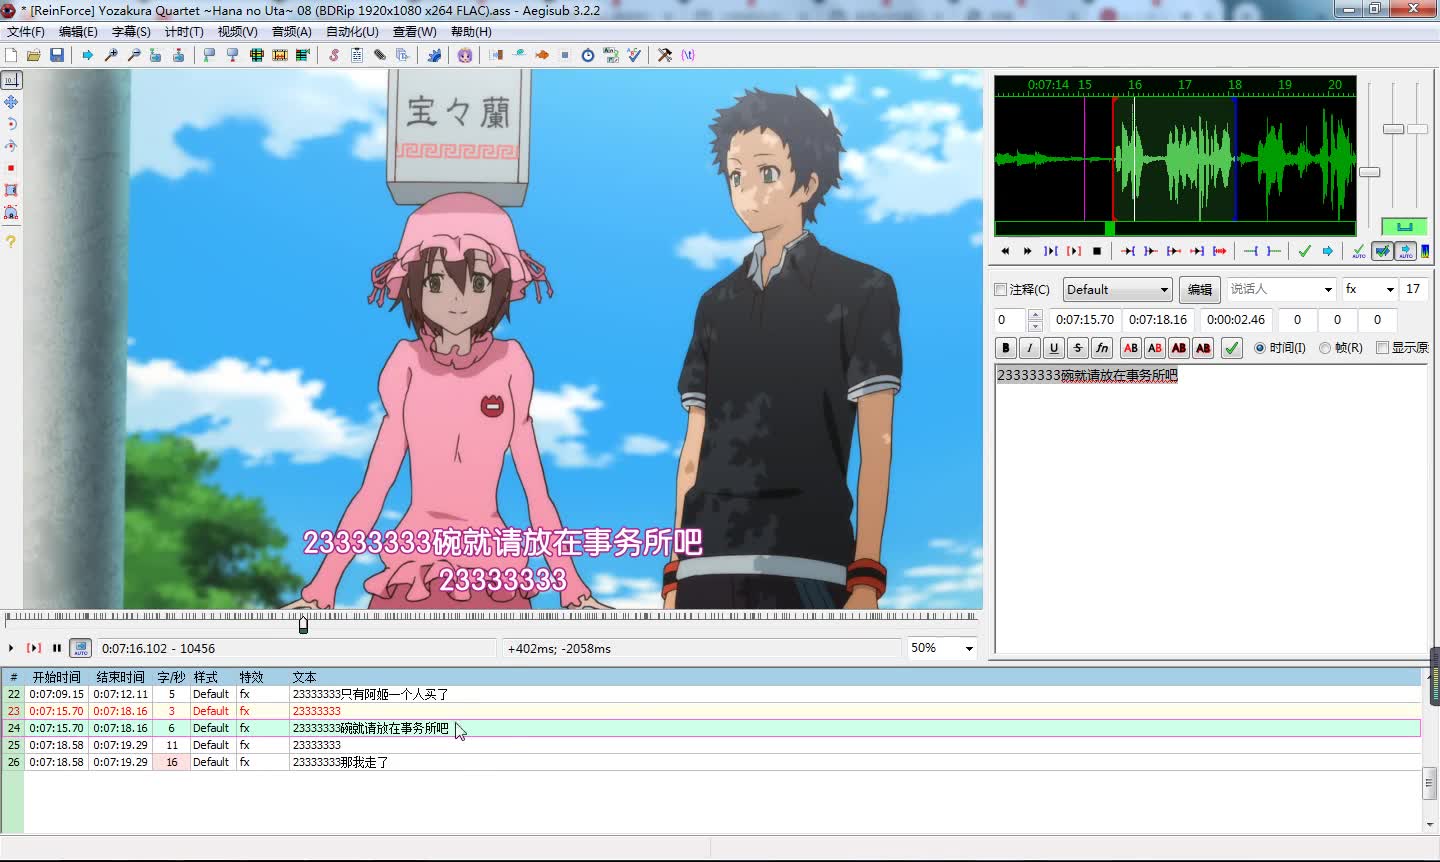This screenshot has width=1440, height=862.
Task: Save the subtitles with the floppy disk icon
Action: tap(57, 55)
